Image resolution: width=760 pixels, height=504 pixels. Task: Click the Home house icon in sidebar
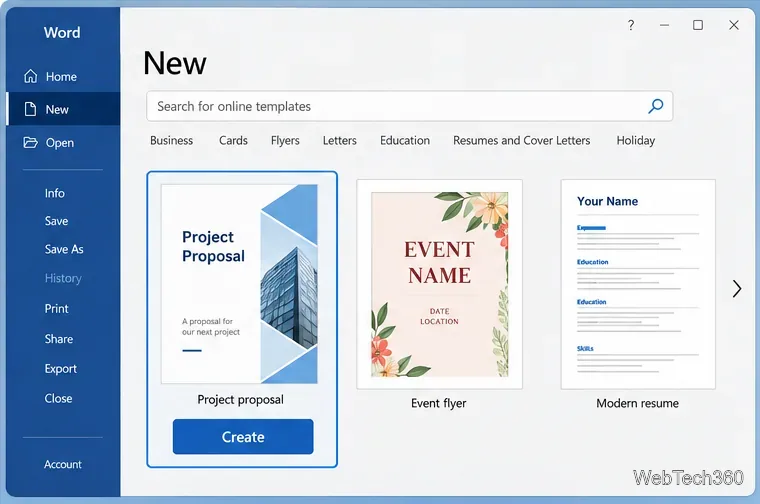[x=31, y=76]
